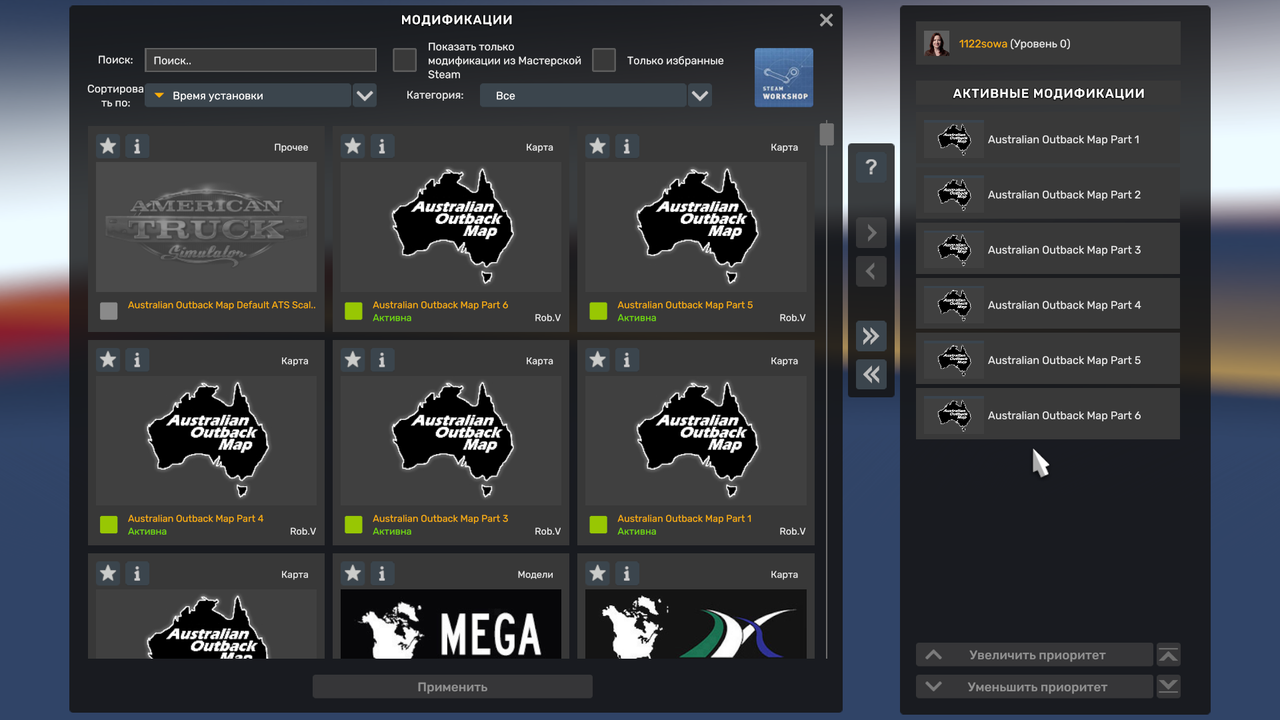Enable Только избранные favorites-only checkbox

(x=603, y=60)
